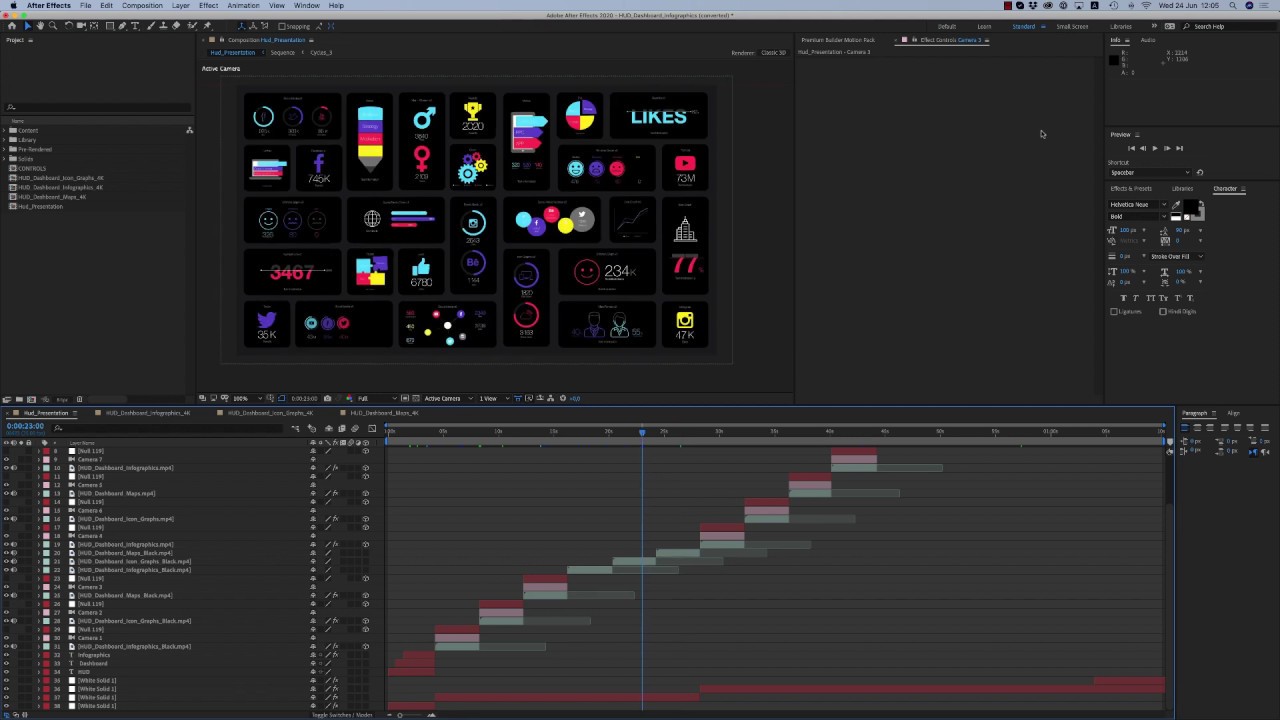
Task: Select the Brush tool
Action: [151, 26]
